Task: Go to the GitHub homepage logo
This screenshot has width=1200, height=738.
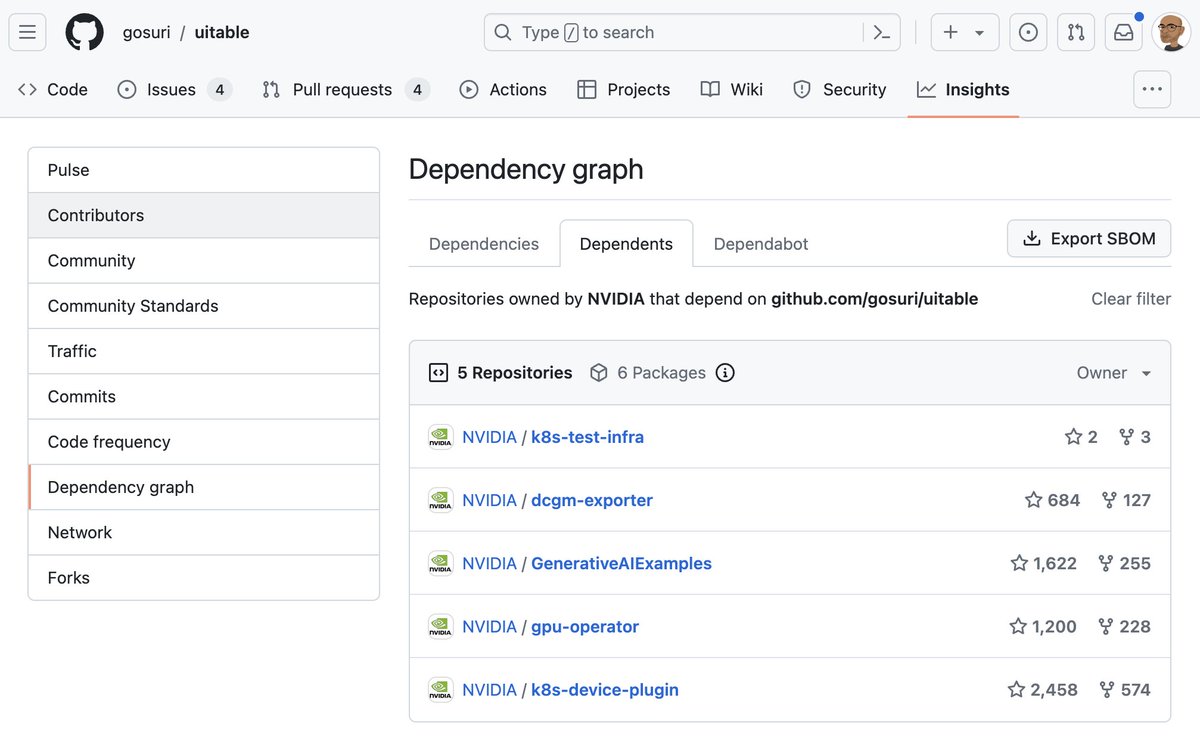Action: pos(84,32)
